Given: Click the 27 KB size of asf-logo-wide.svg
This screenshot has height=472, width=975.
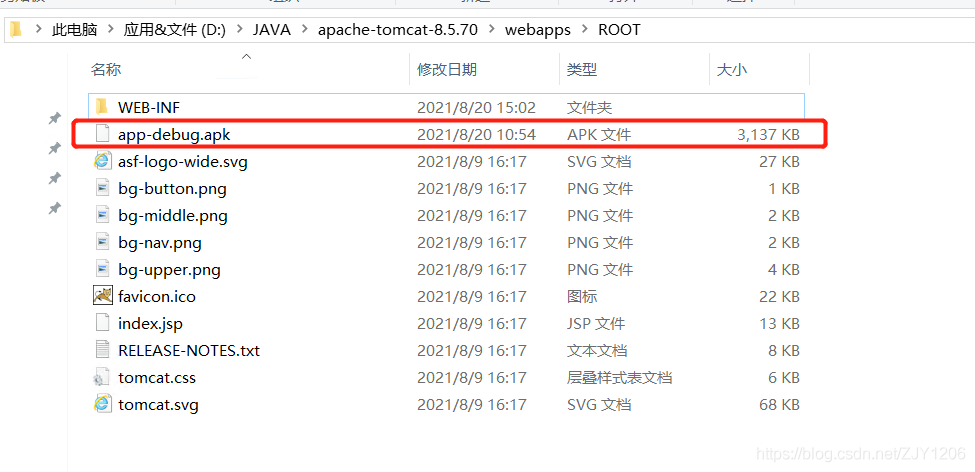Looking at the screenshot, I should pyautogui.click(x=779, y=162).
